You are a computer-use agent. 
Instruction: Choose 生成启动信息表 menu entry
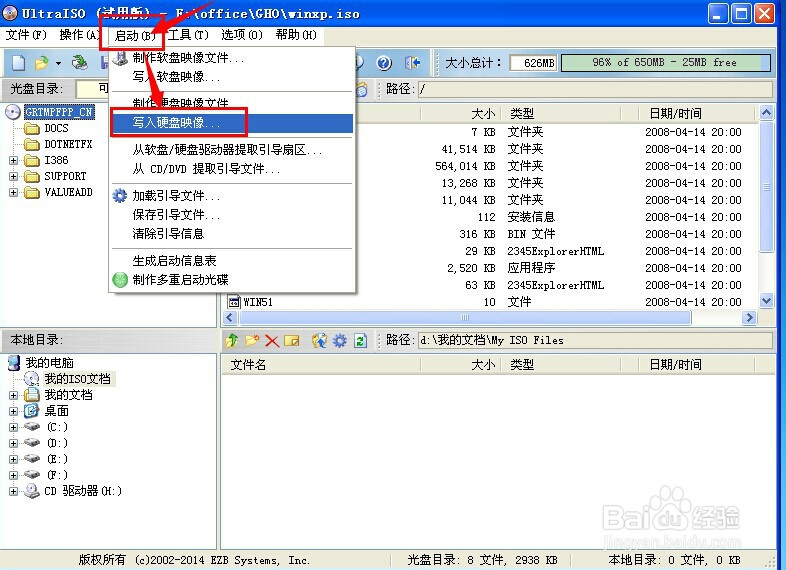point(232,261)
